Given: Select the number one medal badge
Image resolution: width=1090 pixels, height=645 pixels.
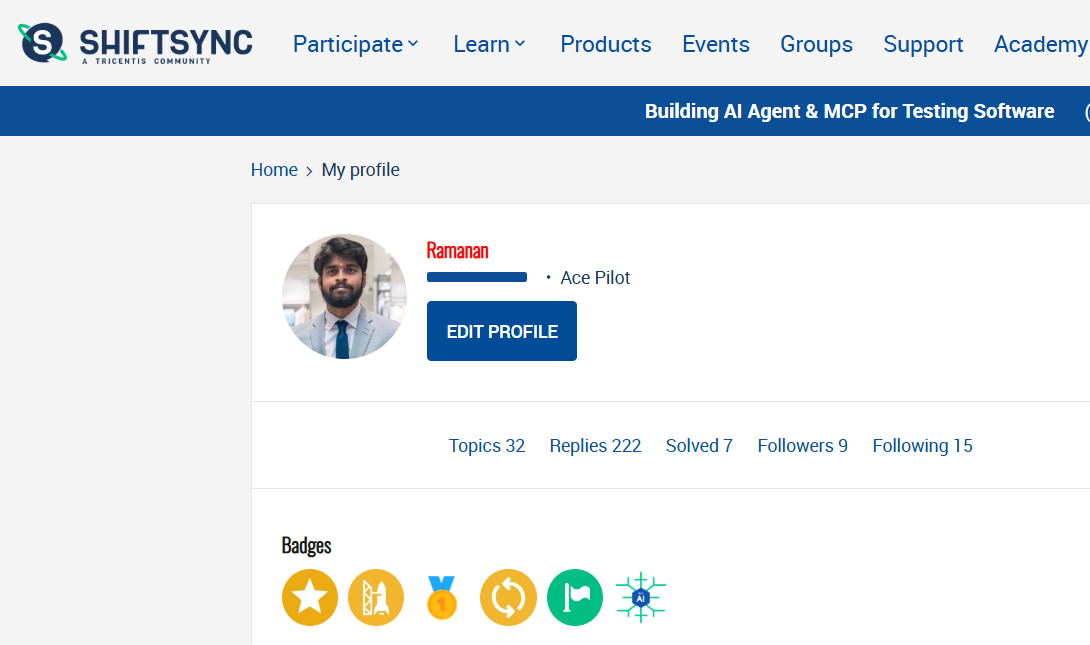Looking at the screenshot, I should pyautogui.click(x=441, y=597).
